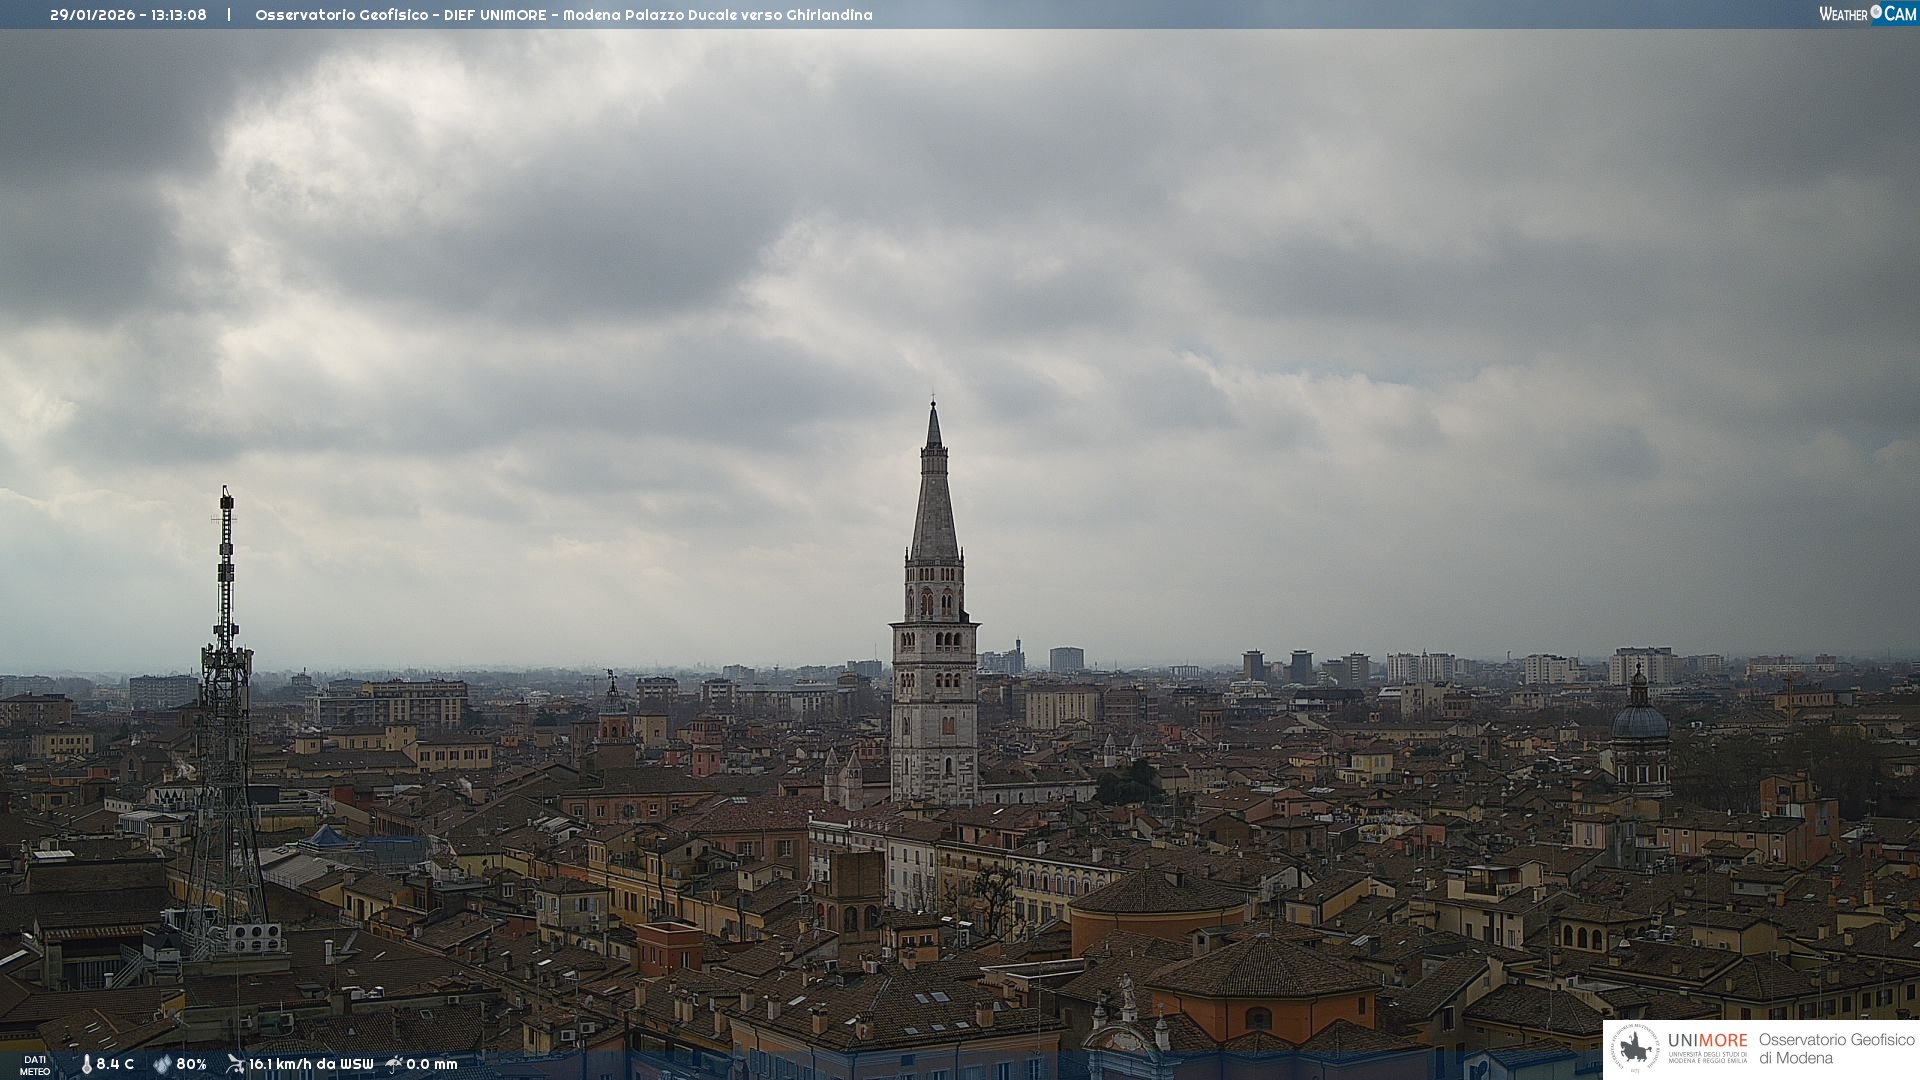1920x1080 pixels.
Task: Click the WeatherCam logo
Action: tap(1867, 14)
